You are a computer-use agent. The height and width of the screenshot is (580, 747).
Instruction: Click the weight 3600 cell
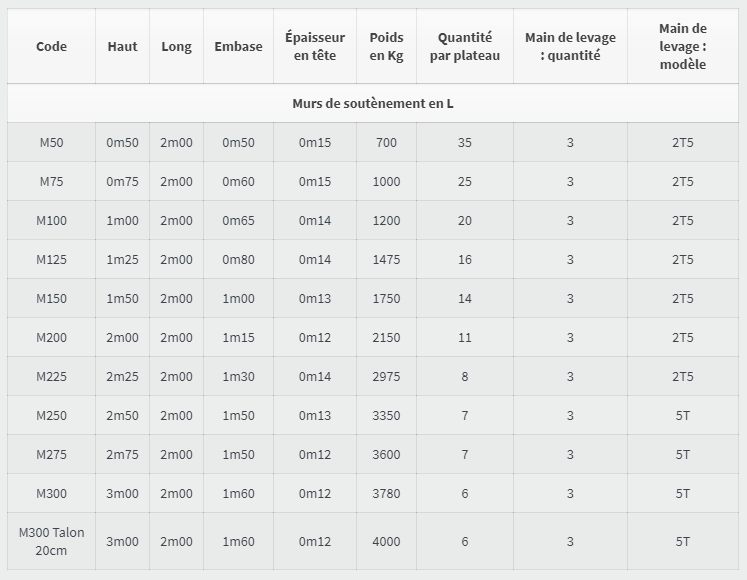pyautogui.click(x=386, y=455)
